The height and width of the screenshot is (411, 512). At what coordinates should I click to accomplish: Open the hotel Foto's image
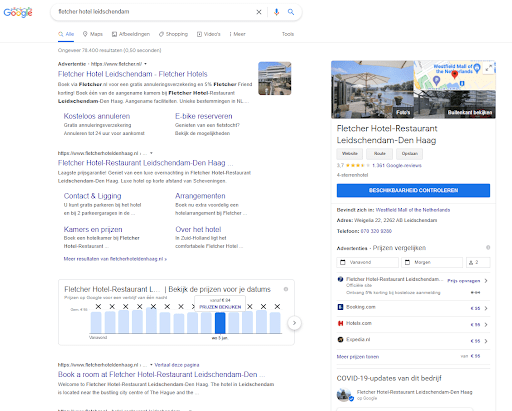pyautogui.click(x=372, y=90)
